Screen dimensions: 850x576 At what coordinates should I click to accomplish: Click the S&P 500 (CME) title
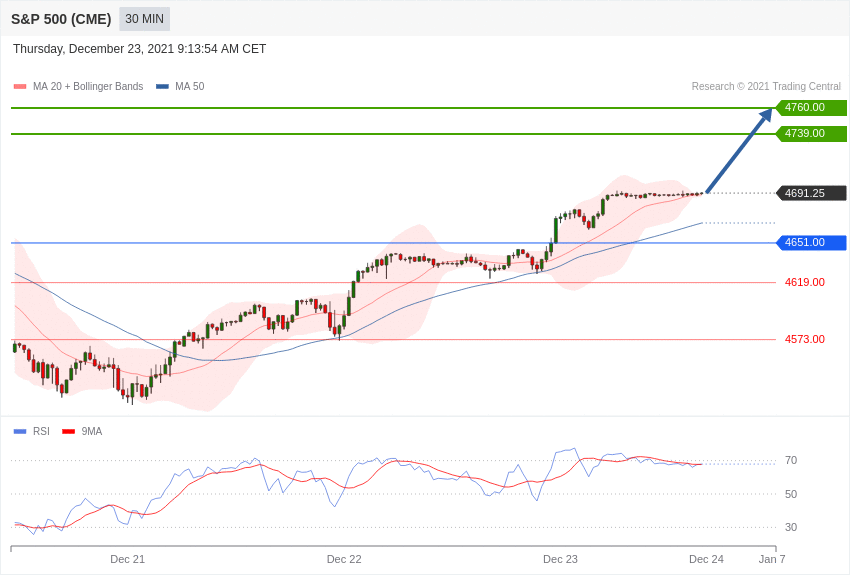61,19
